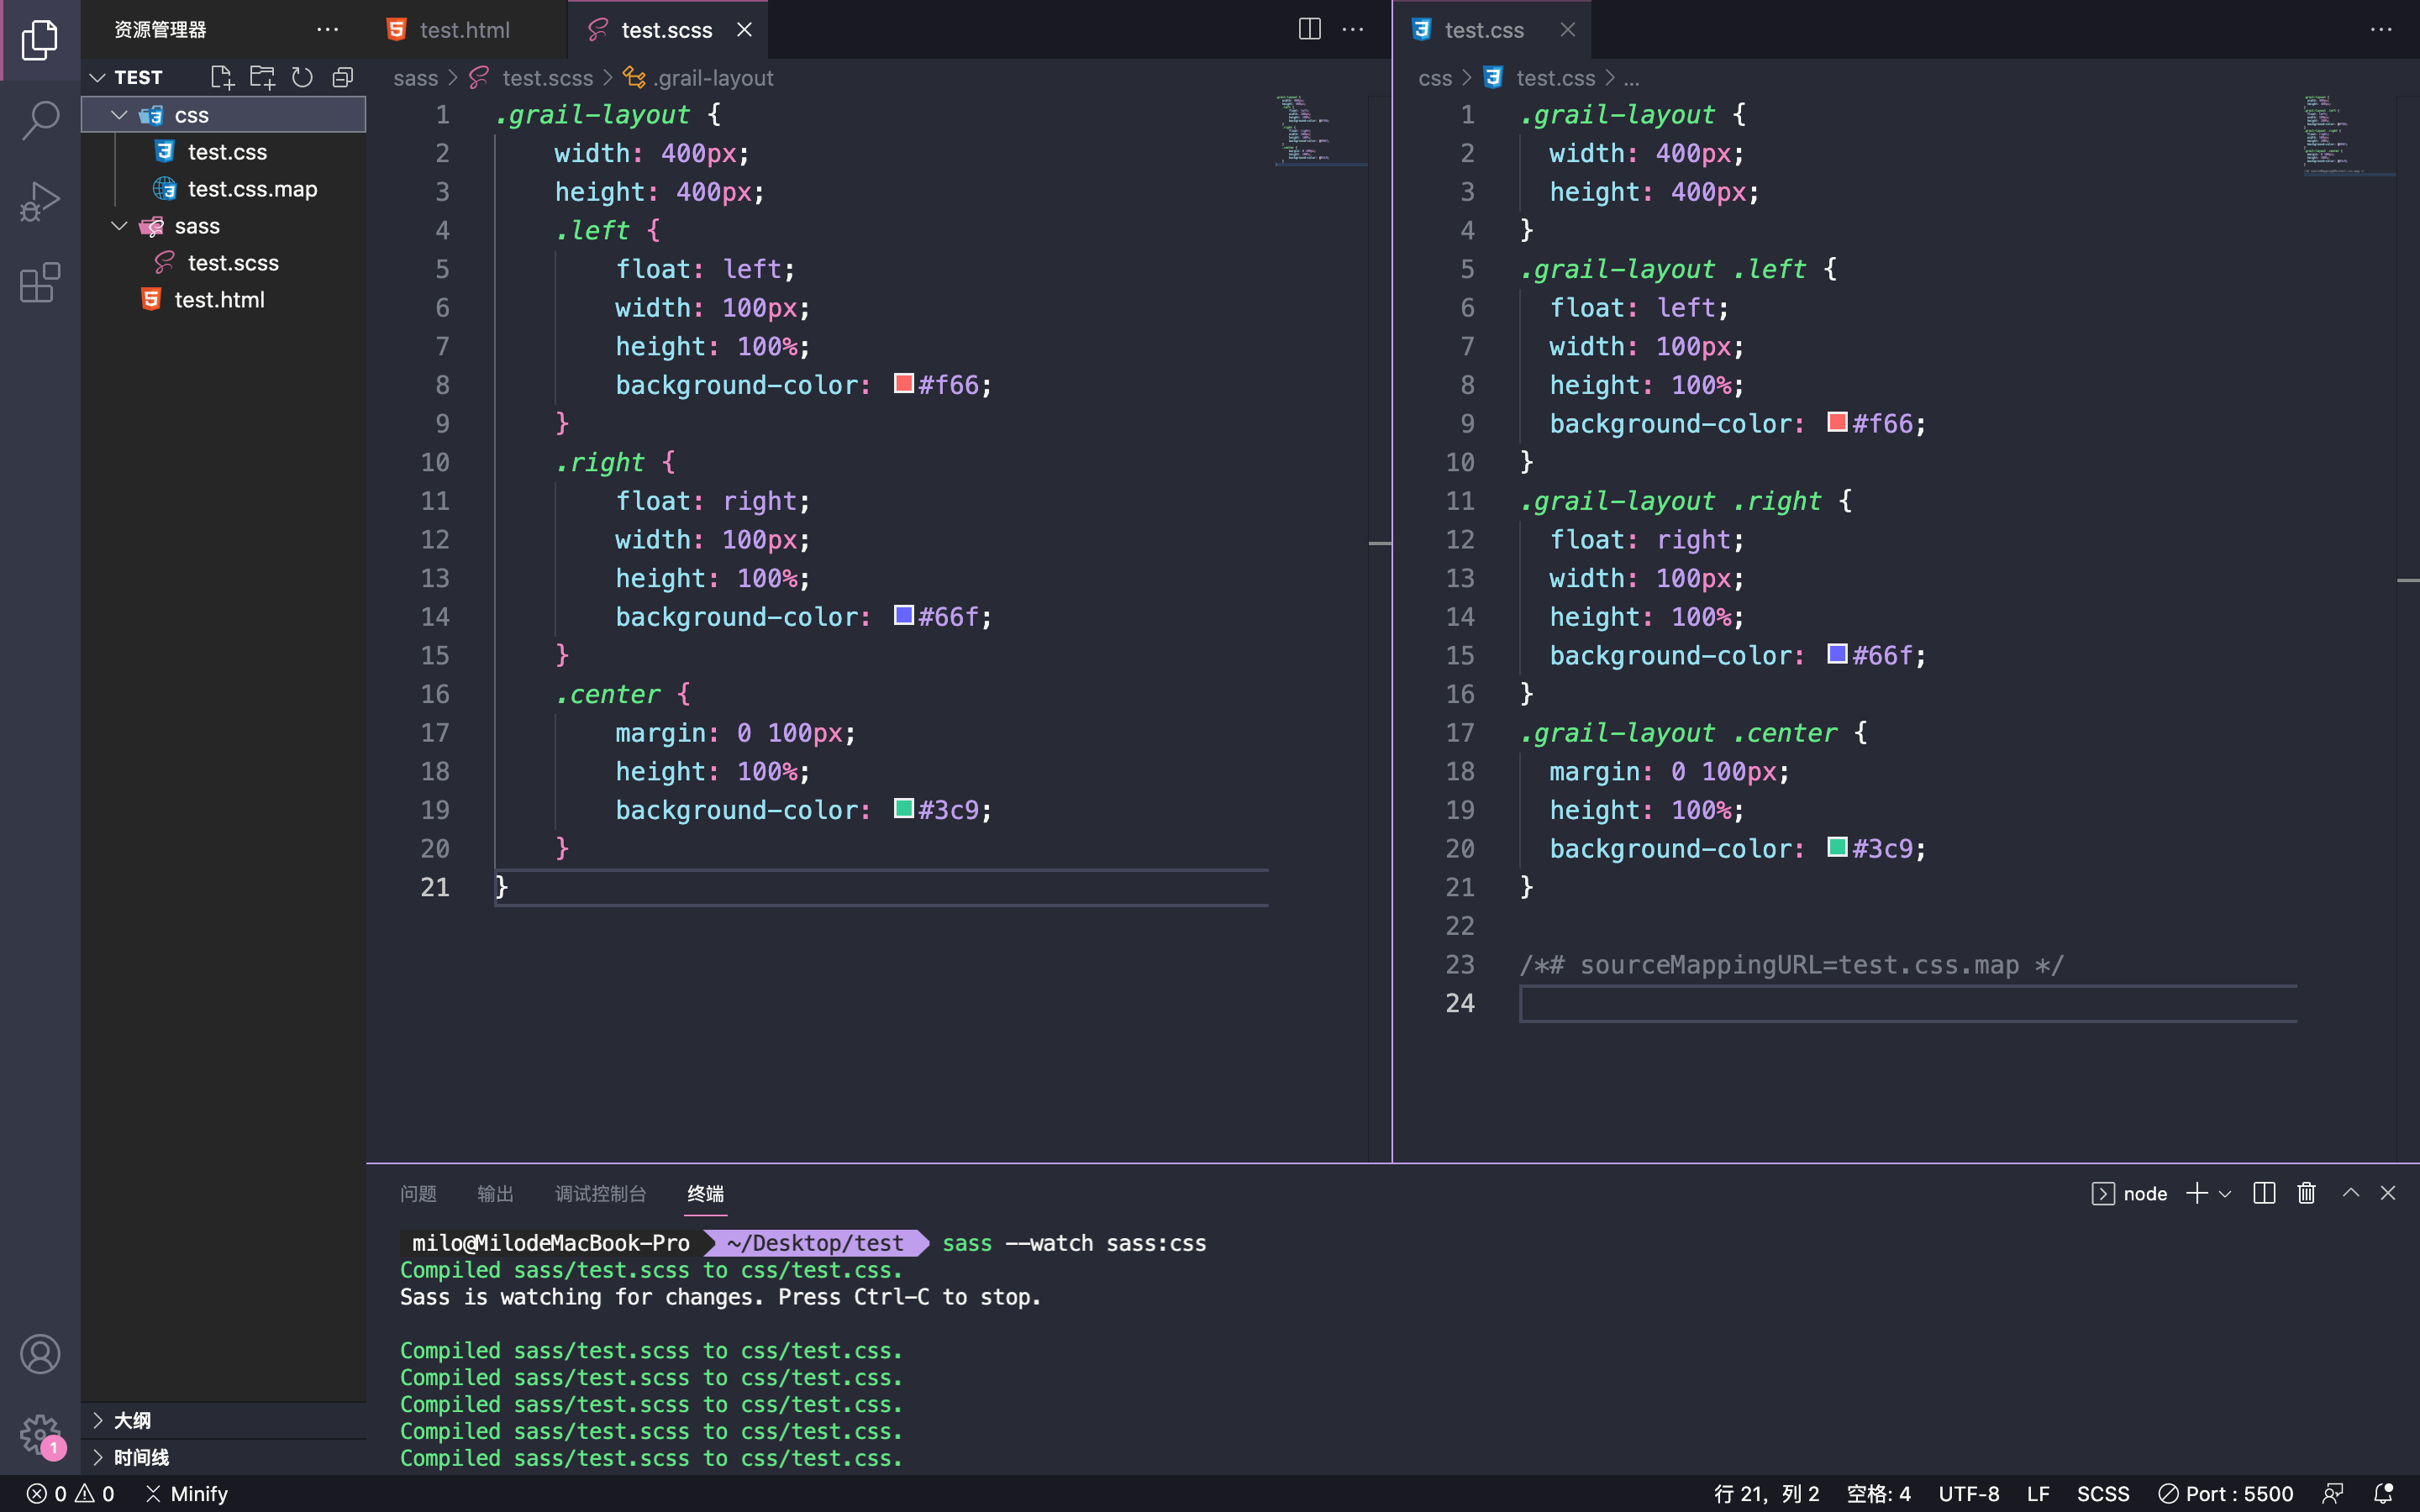Open the new terminal launch profile dropdown

(2225, 1193)
